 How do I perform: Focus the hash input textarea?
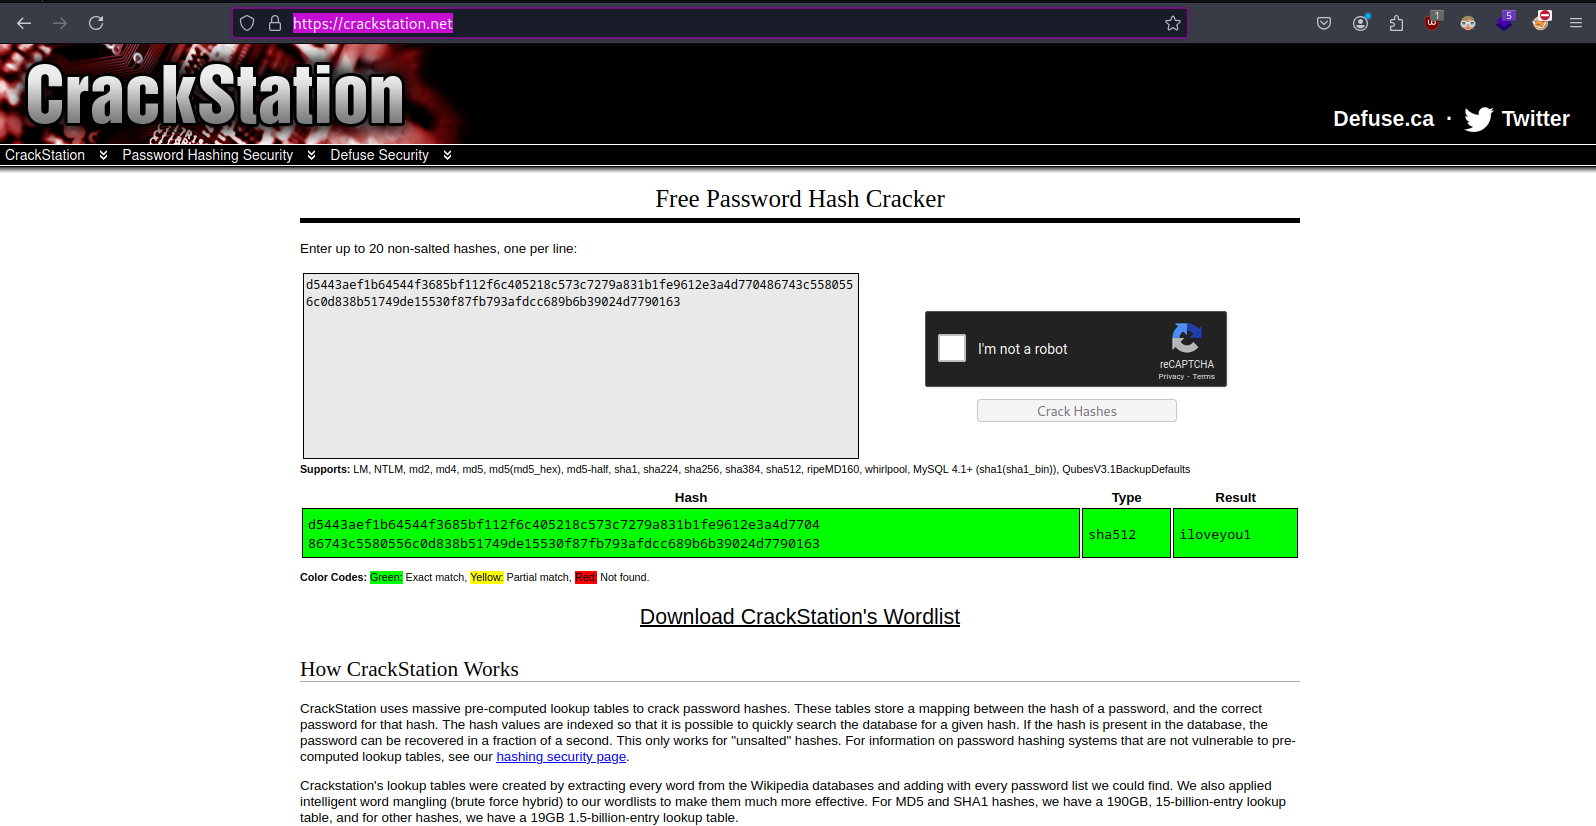[581, 366]
